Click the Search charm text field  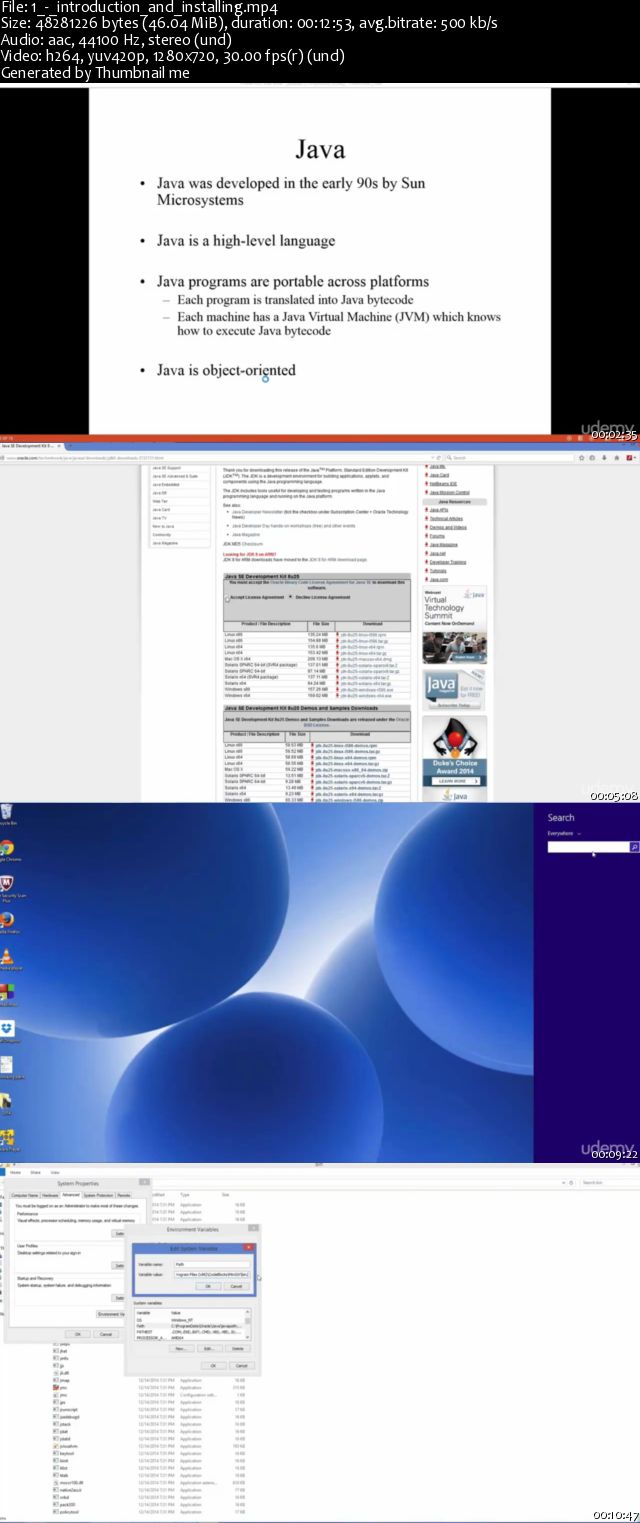(587, 847)
